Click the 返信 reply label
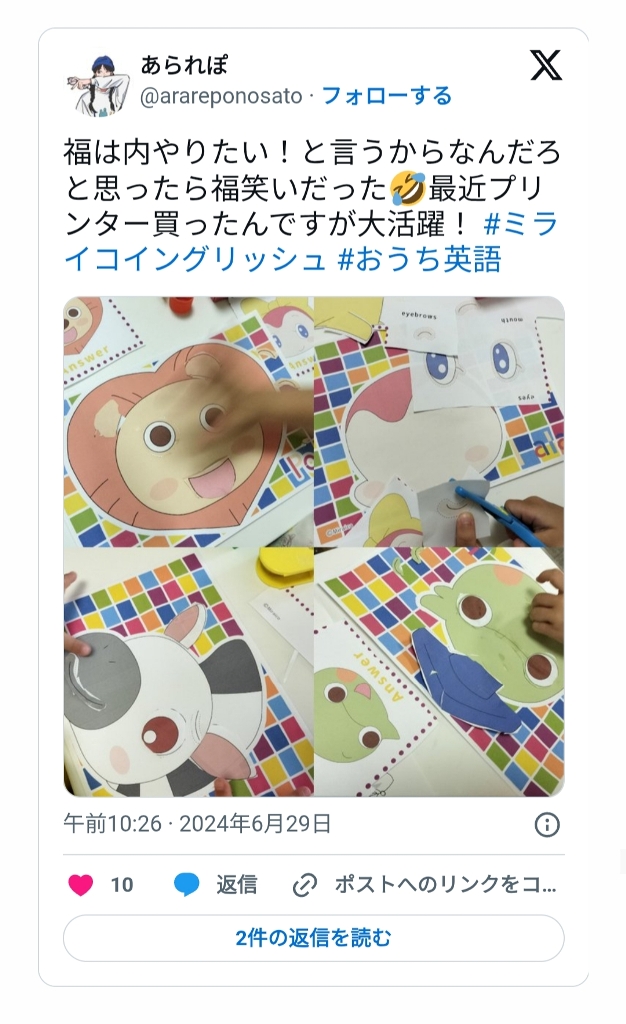 point(237,885)
